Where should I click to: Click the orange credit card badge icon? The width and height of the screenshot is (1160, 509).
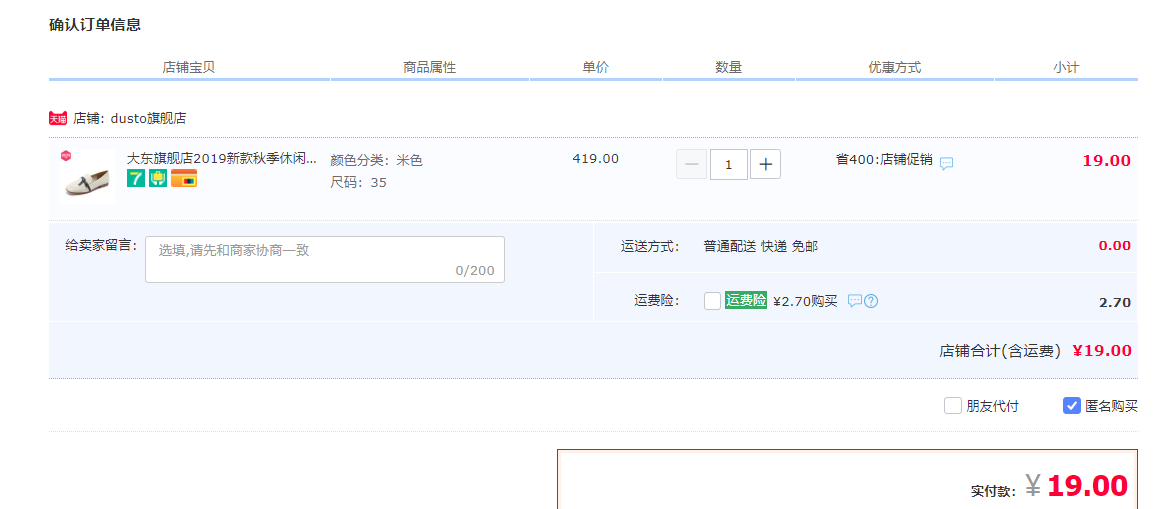click(183, 178)
